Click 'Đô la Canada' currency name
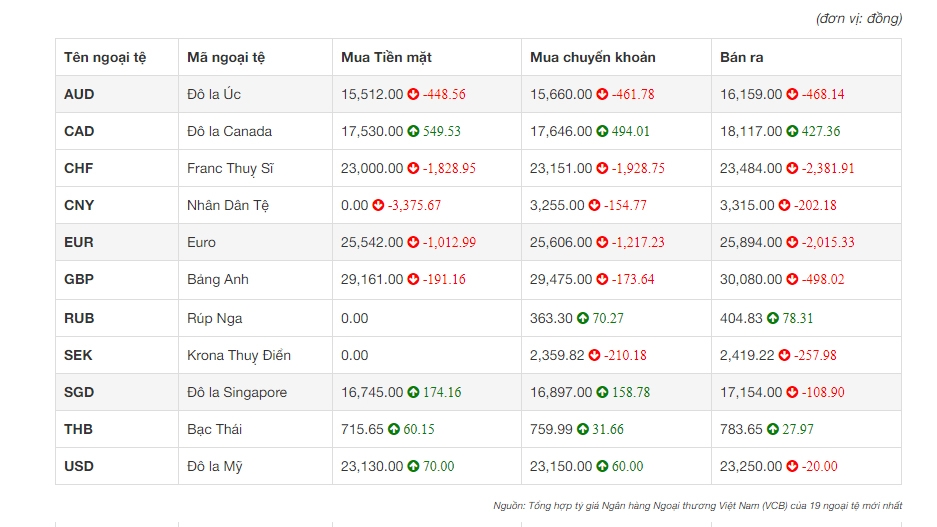This screenshot has height=527, width=937. pyautogui.click(x=229, y=131)
